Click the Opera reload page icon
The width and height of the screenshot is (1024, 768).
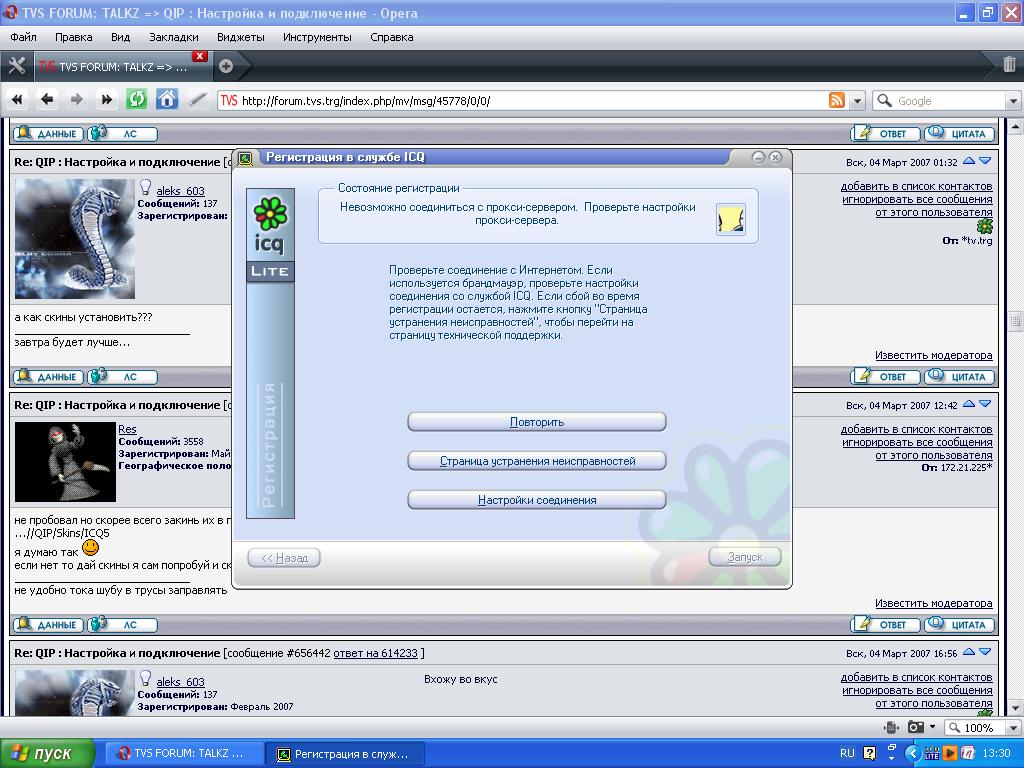(137, 99)
